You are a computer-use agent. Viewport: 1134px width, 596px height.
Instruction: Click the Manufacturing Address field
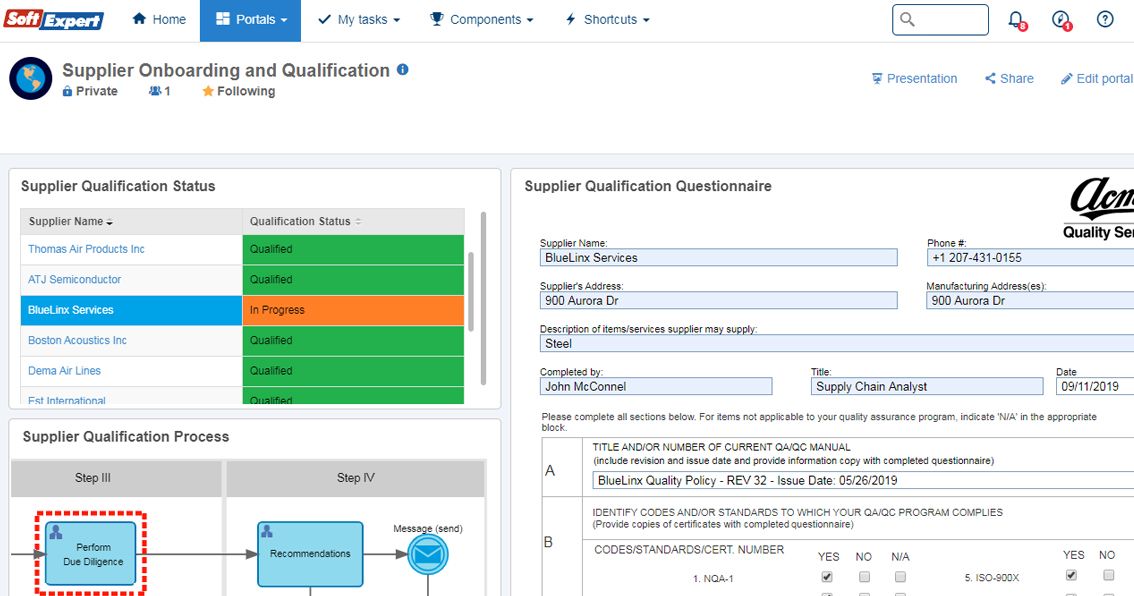pyautogui.click(x=1030, y=300)
